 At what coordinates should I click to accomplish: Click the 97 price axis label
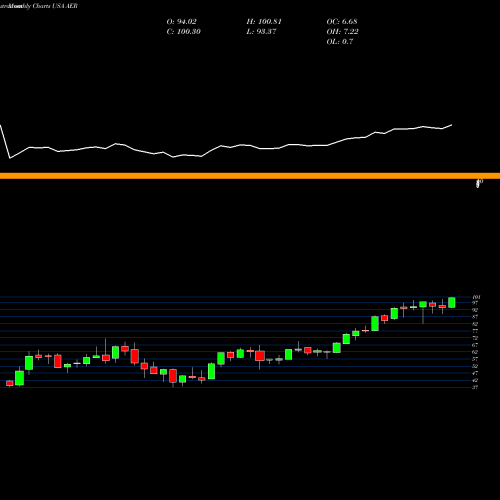coord(475,303)
